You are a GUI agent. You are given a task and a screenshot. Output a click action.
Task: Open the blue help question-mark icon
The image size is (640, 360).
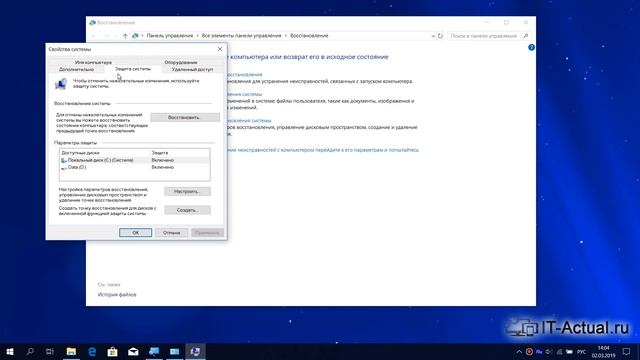[531, 47]
